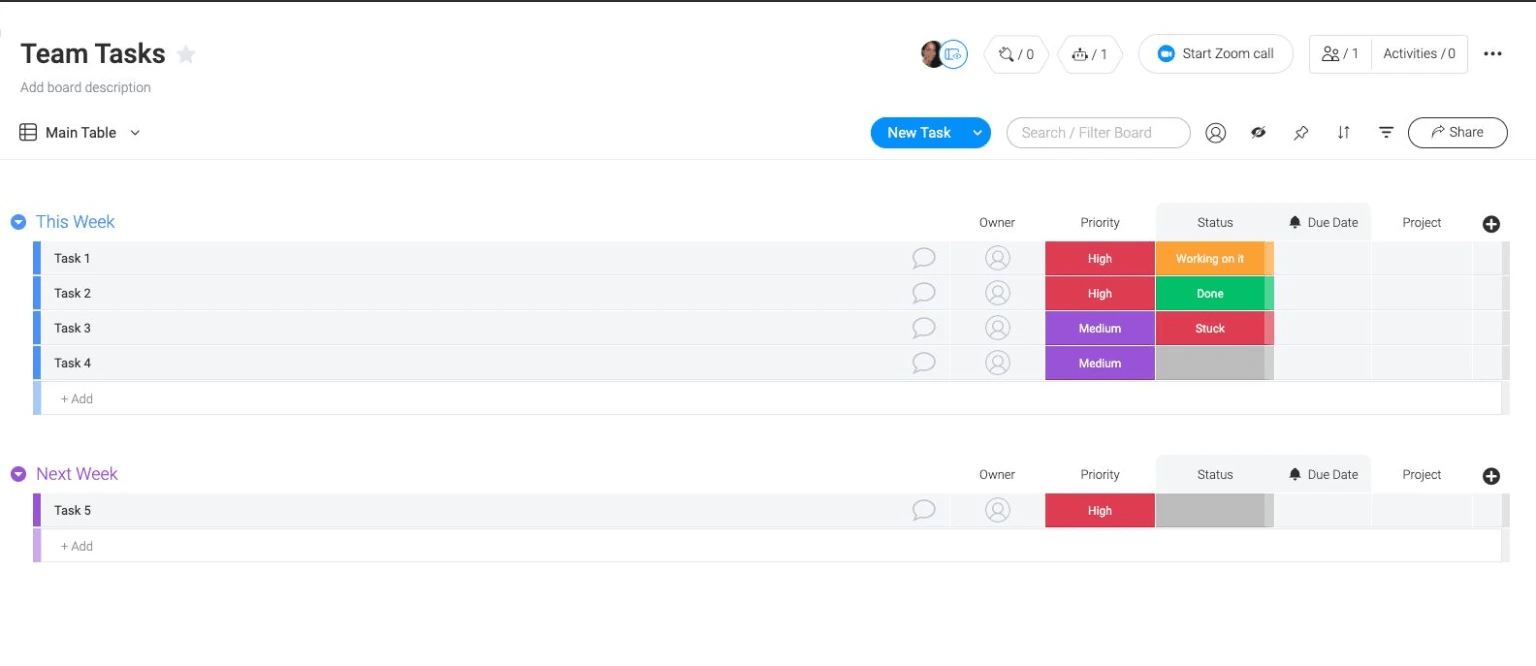Image resolution: width=1536 pixels, height=666 pixels.
Task: Filter the board by person
Action: point(1216,132)
